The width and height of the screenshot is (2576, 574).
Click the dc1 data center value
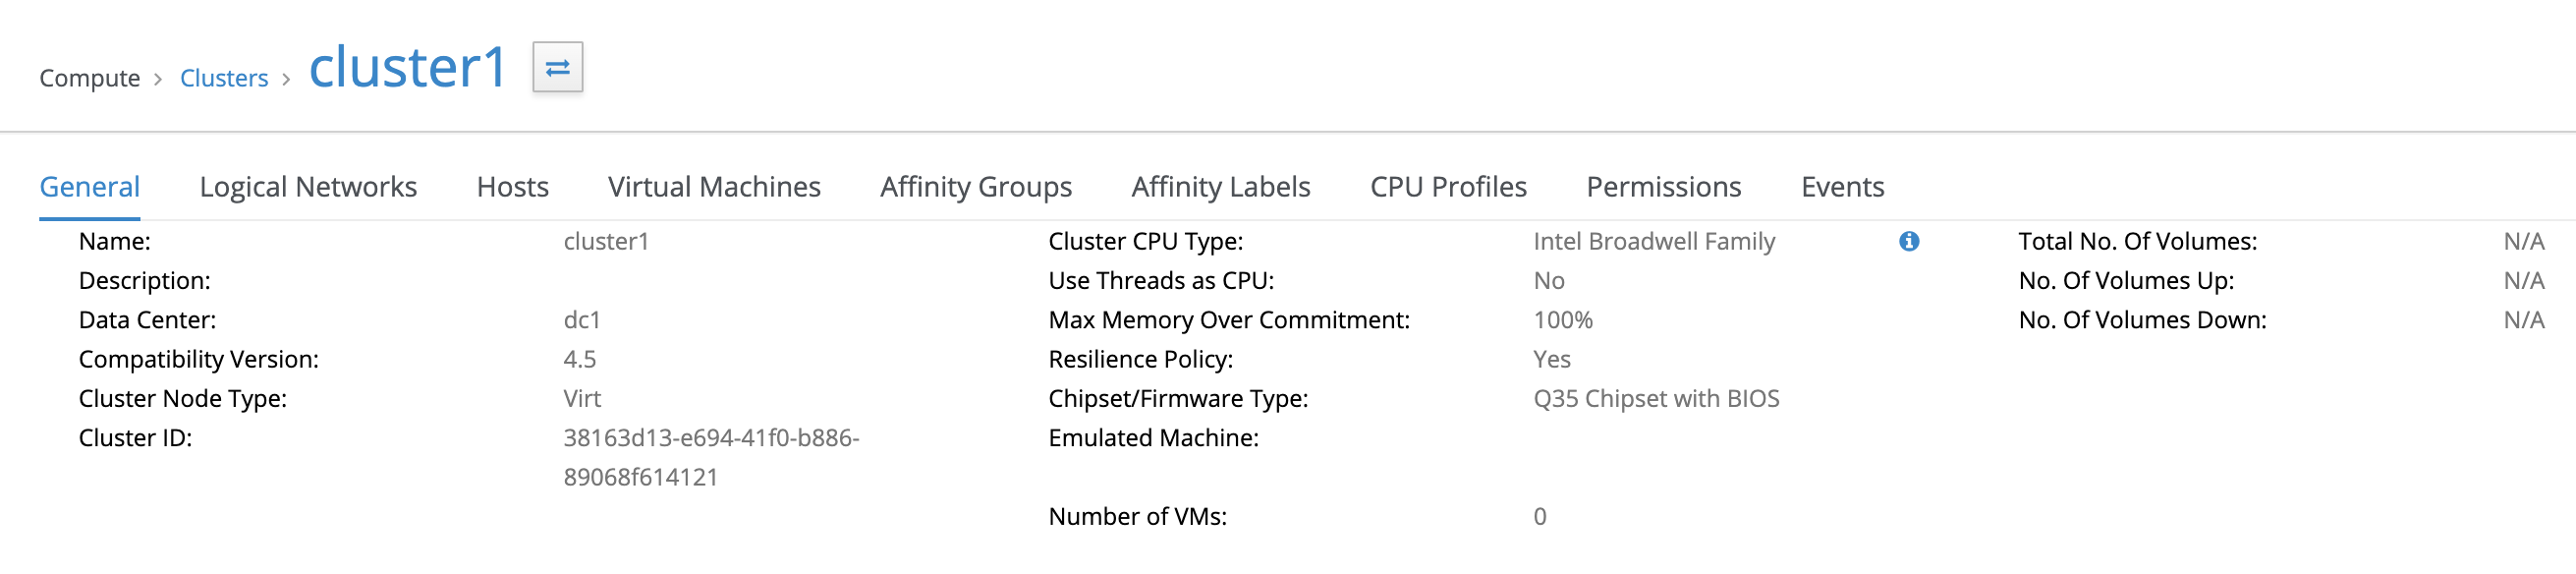point(582,320)
